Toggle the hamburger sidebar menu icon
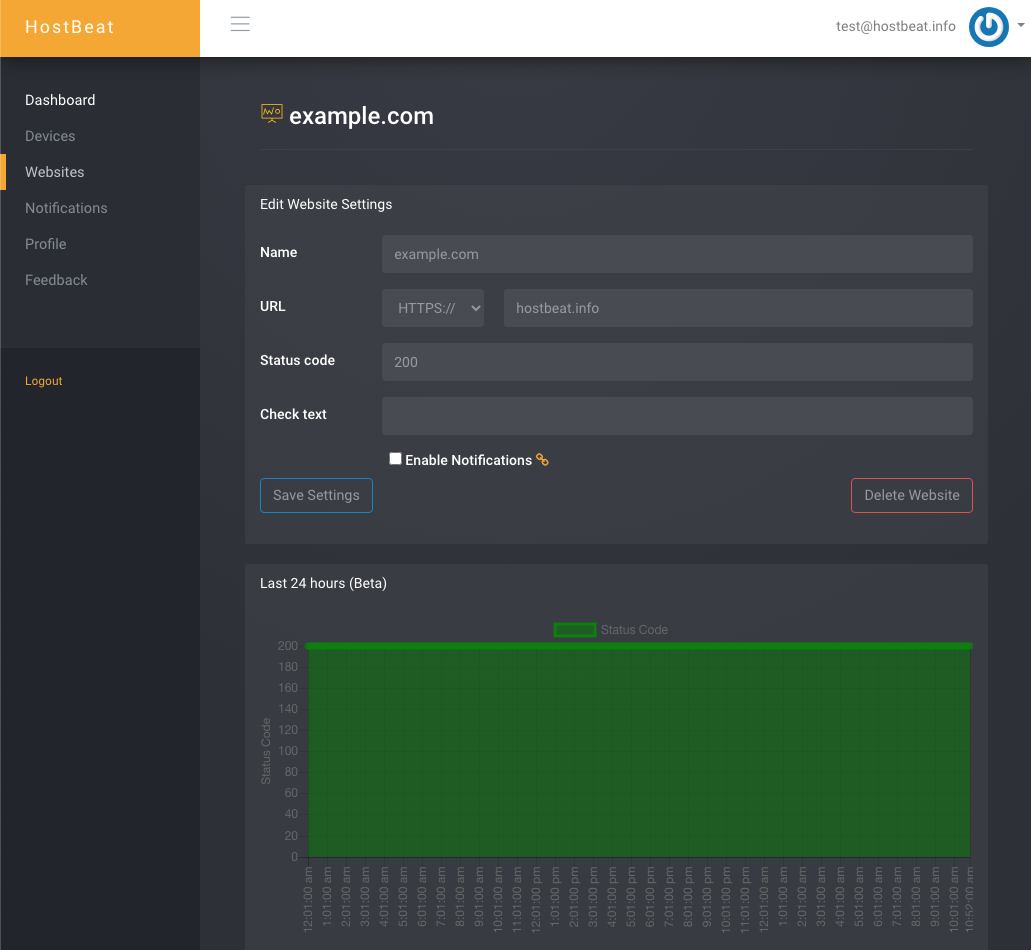Screen dimensions: 1031x950 pyautogui.click(x=240, y=24)
